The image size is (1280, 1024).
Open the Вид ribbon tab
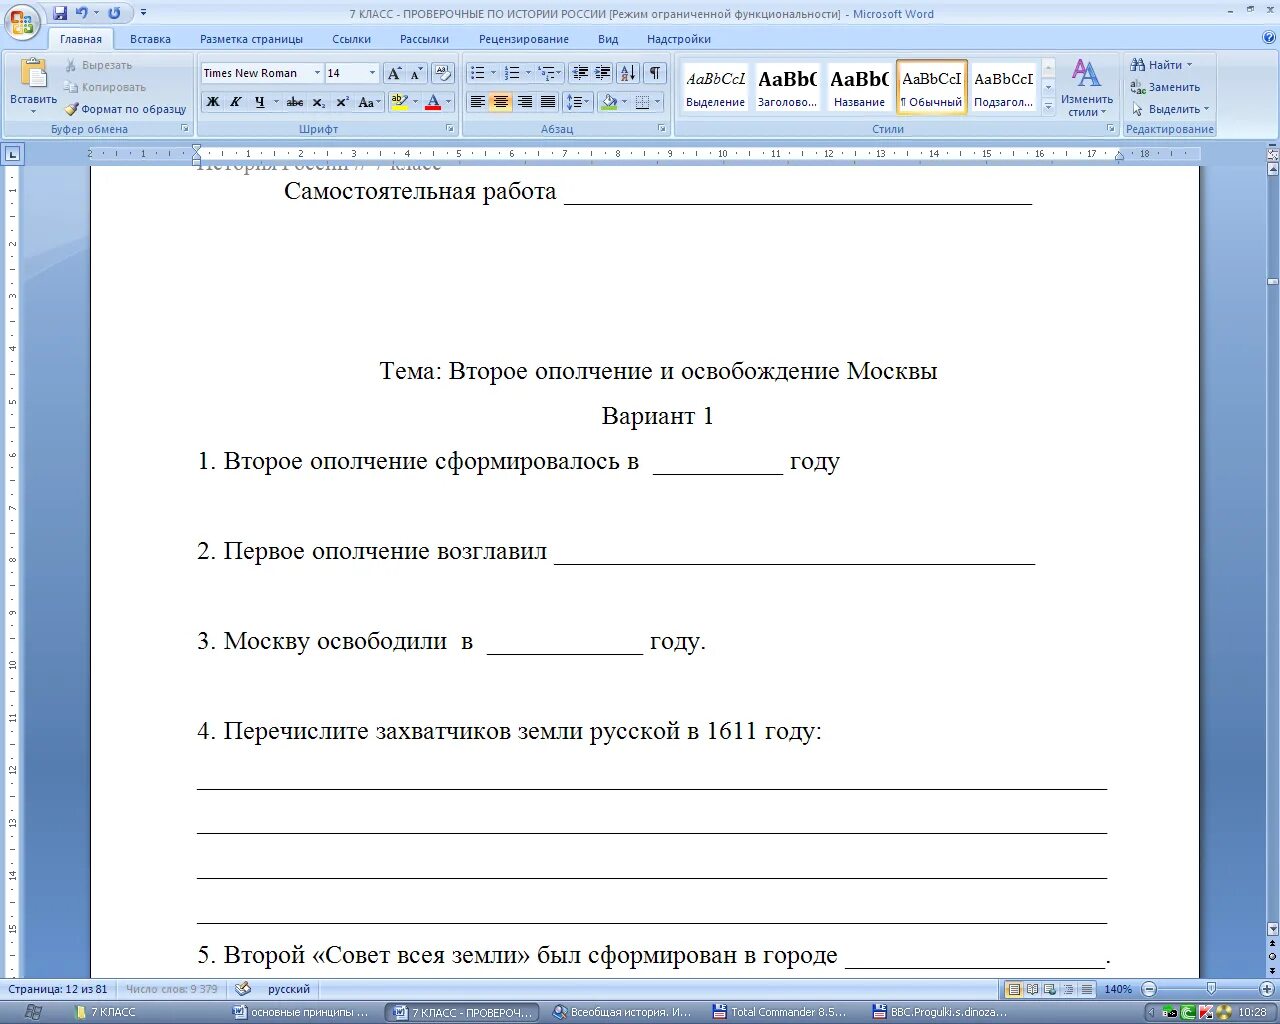(x=608, y=39)
